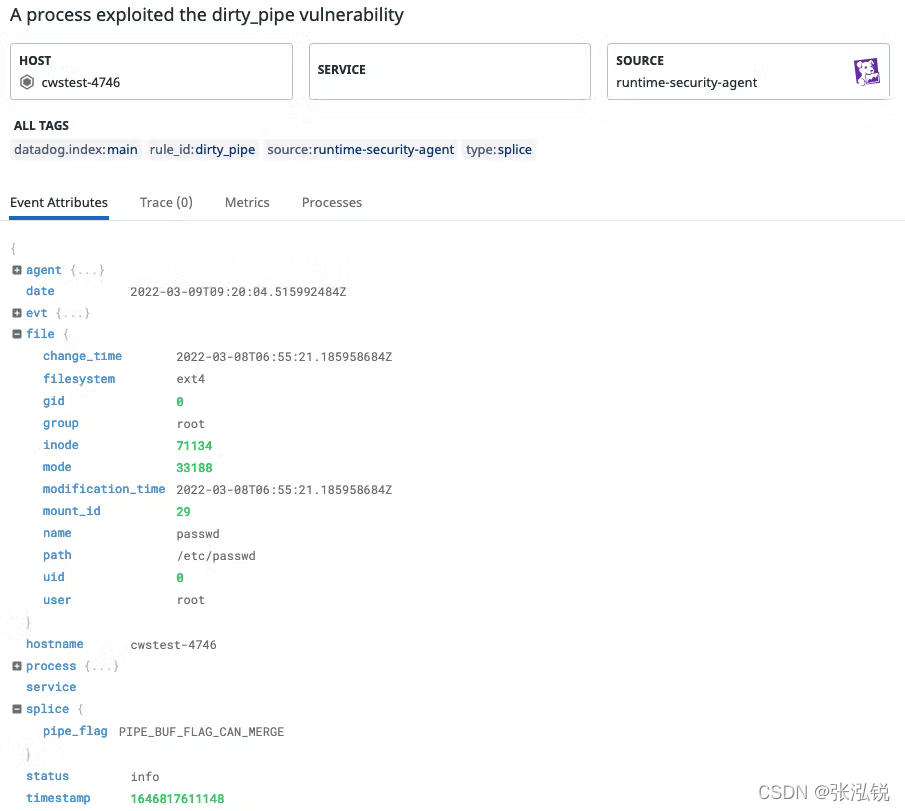
Task: Click the hostname value cwstest-4746
Action: 173,644
